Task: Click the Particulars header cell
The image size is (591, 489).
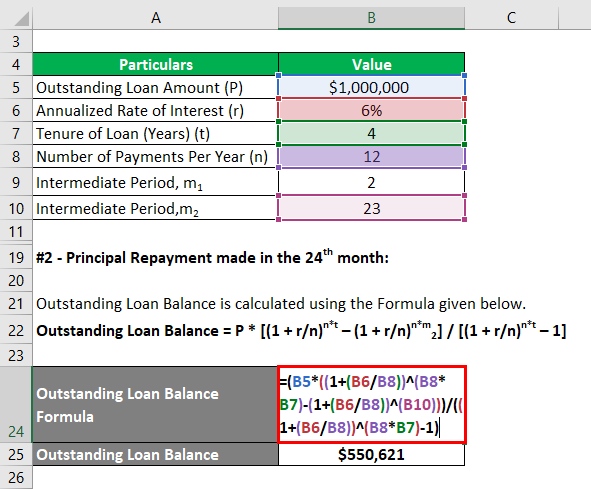Action: pyautogui.click(x=156, y=64)
